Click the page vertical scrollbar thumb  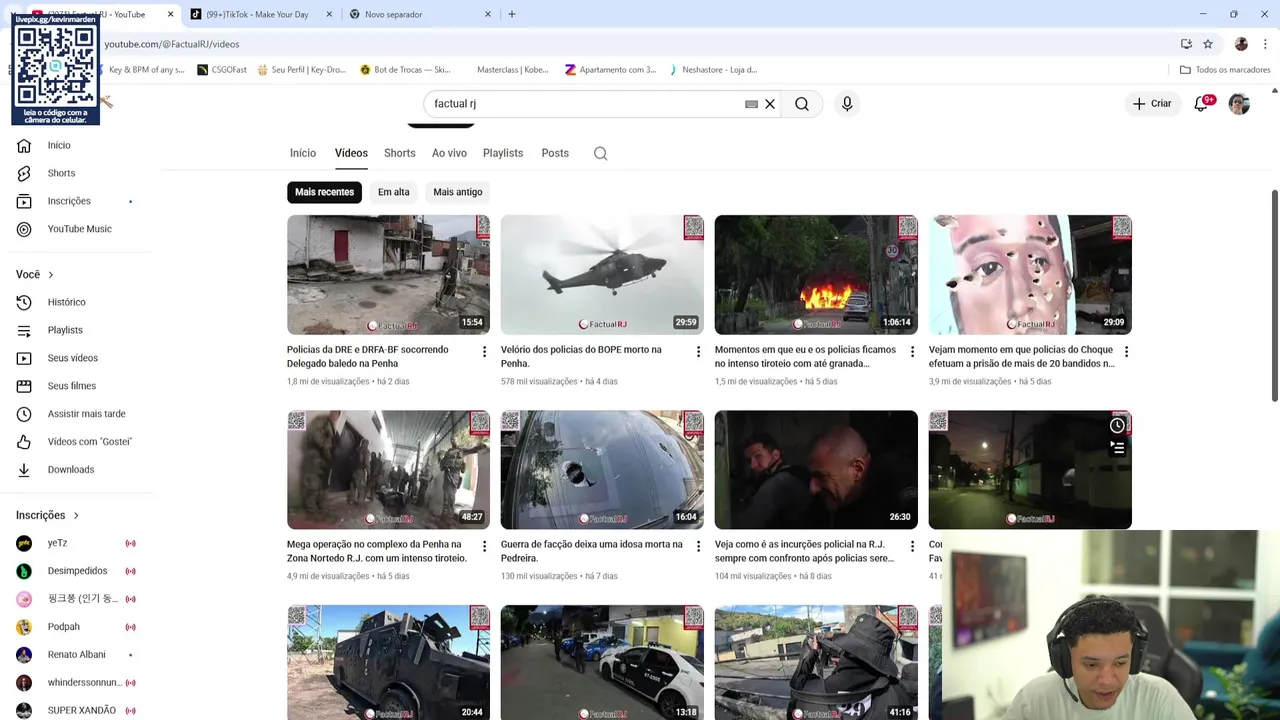point(1274,296)
